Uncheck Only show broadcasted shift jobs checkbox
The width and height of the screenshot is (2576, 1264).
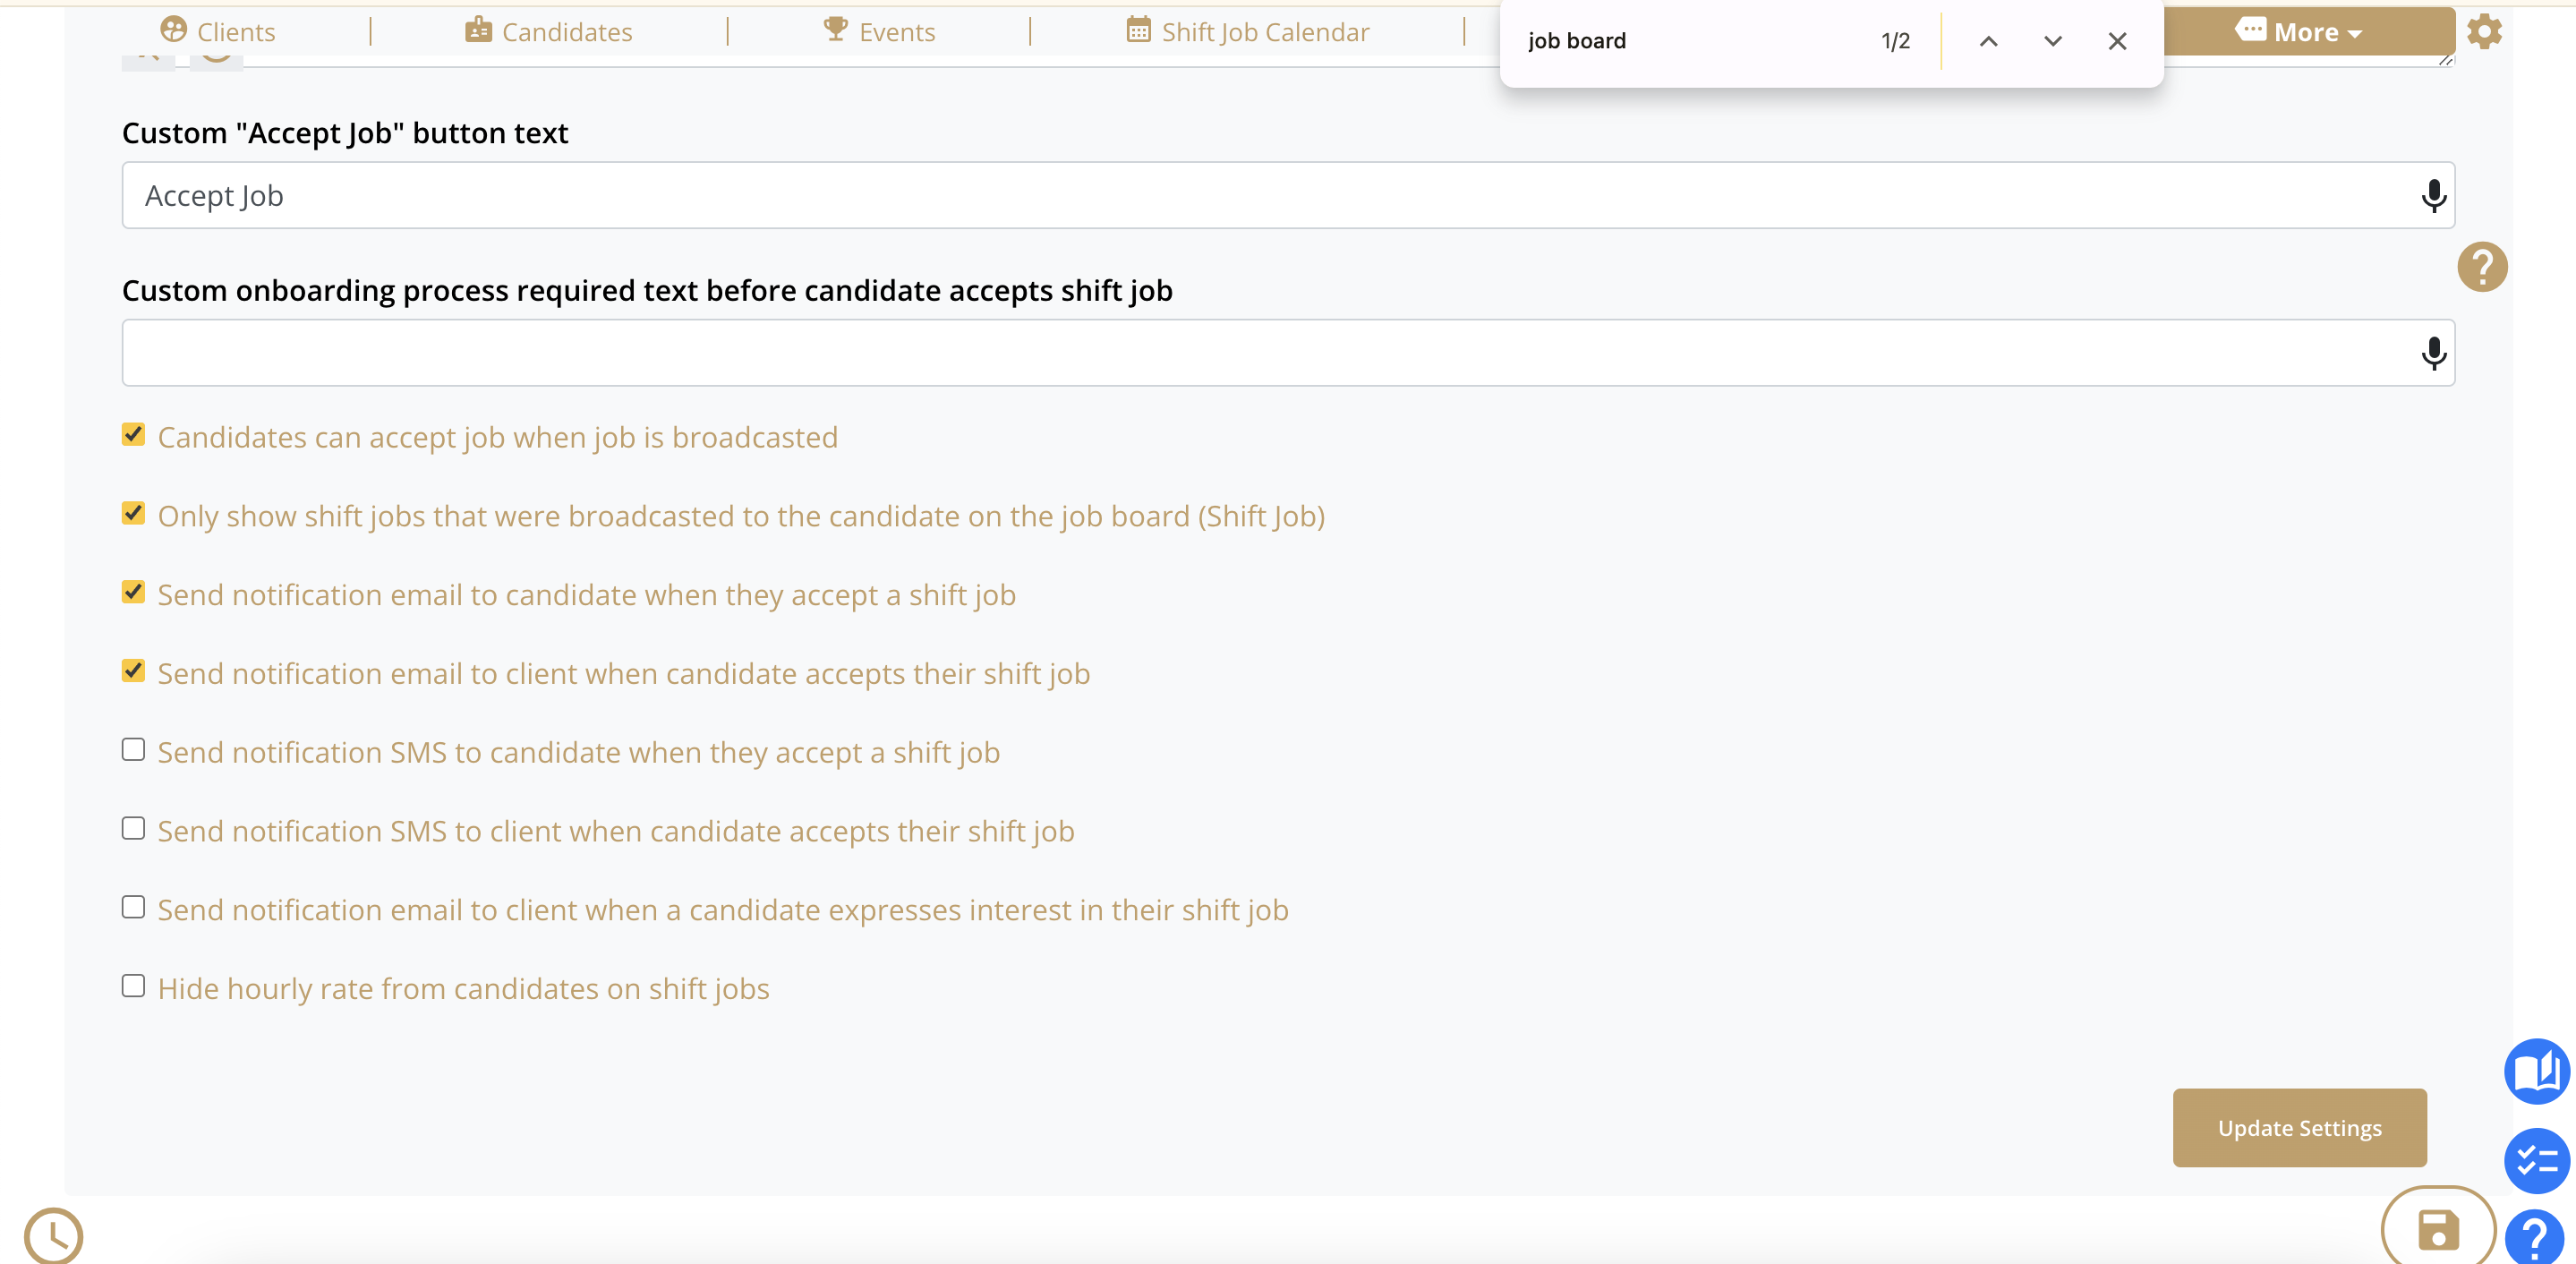pyautogui.click(x=133, y=513)
